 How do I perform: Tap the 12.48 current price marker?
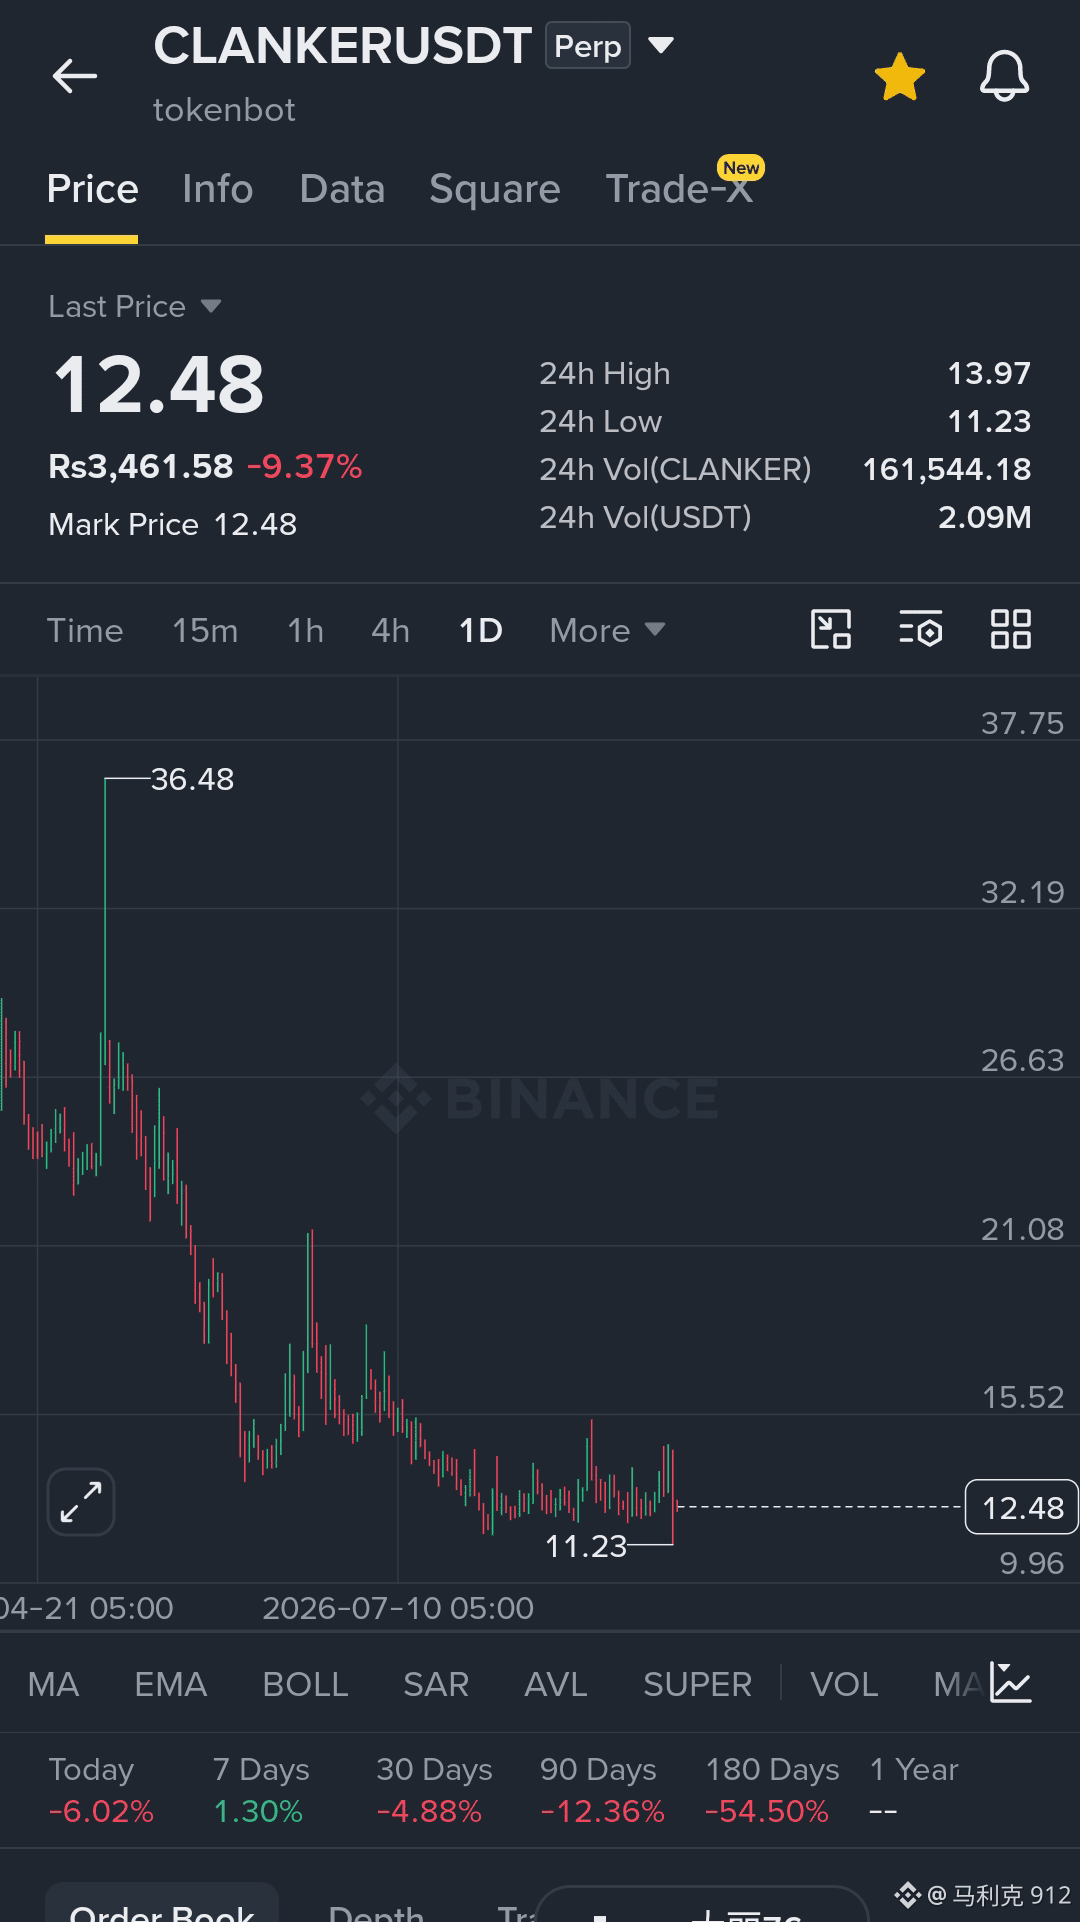pos(1021,1507)
